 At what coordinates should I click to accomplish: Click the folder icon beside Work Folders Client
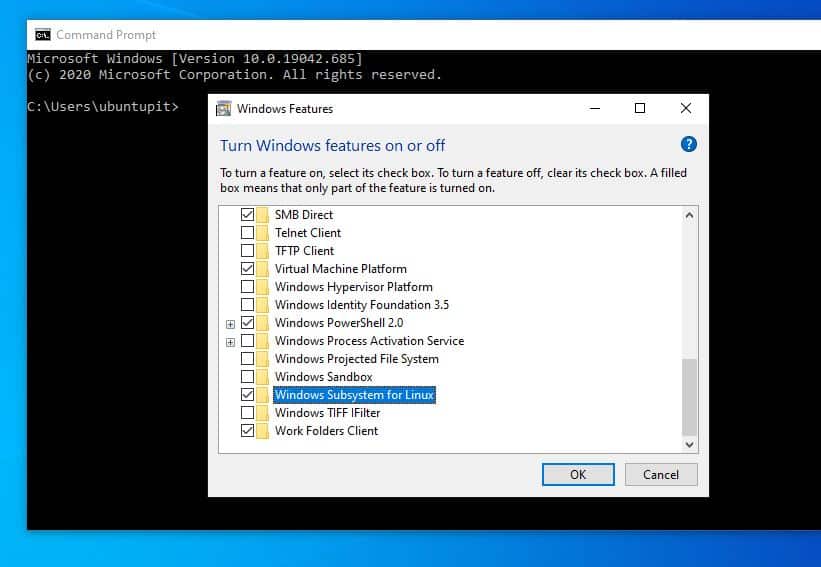[x=263, y=431]
